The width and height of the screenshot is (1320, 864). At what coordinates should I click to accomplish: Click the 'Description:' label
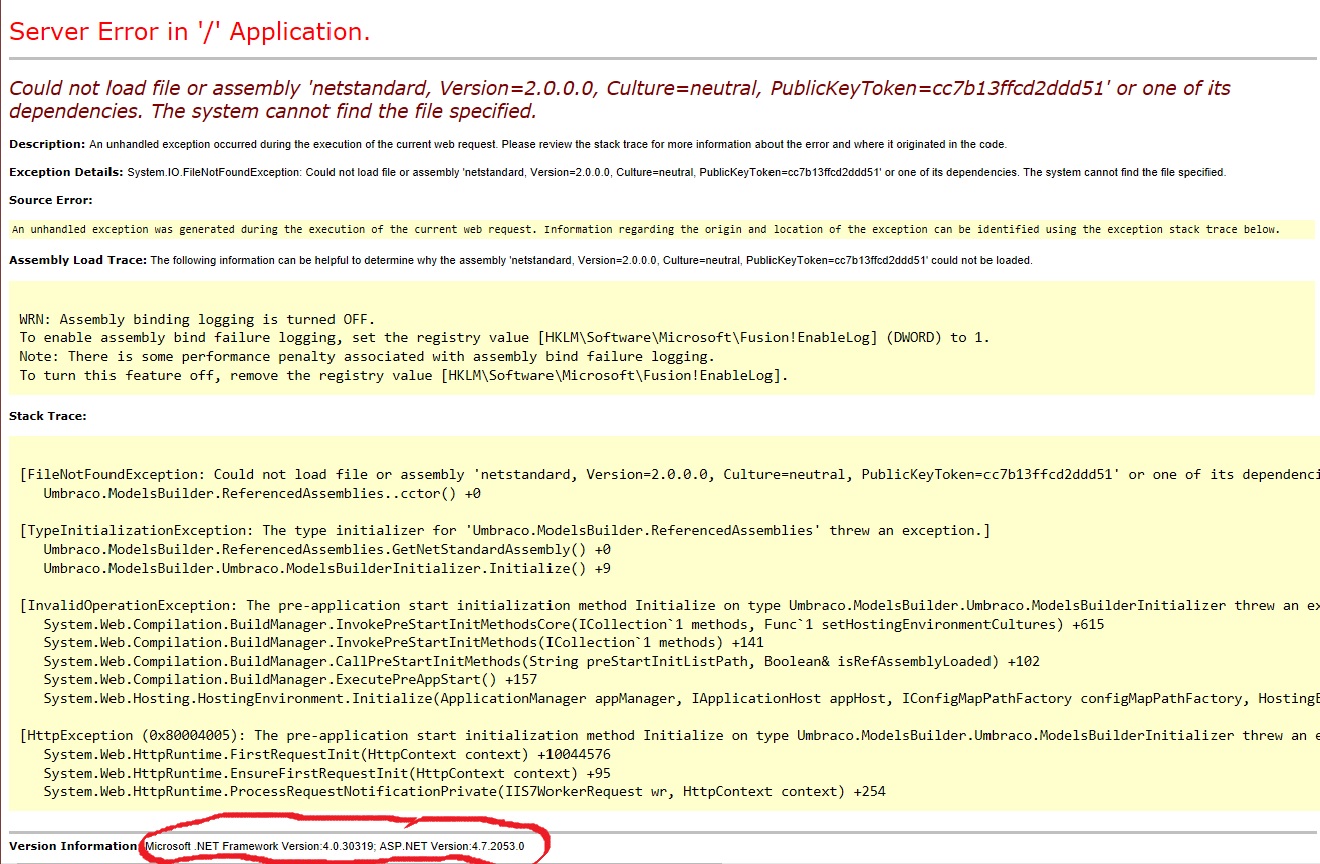click(x=44, y=143)
